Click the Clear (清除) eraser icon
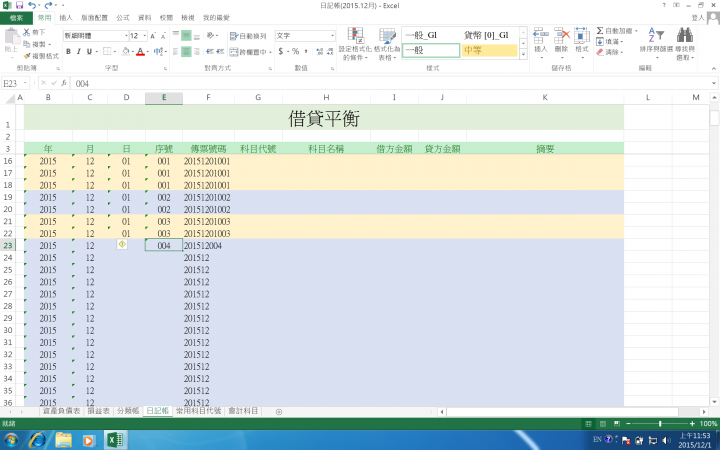The height and width of the screenshot is (450, 720). (600, 52)
